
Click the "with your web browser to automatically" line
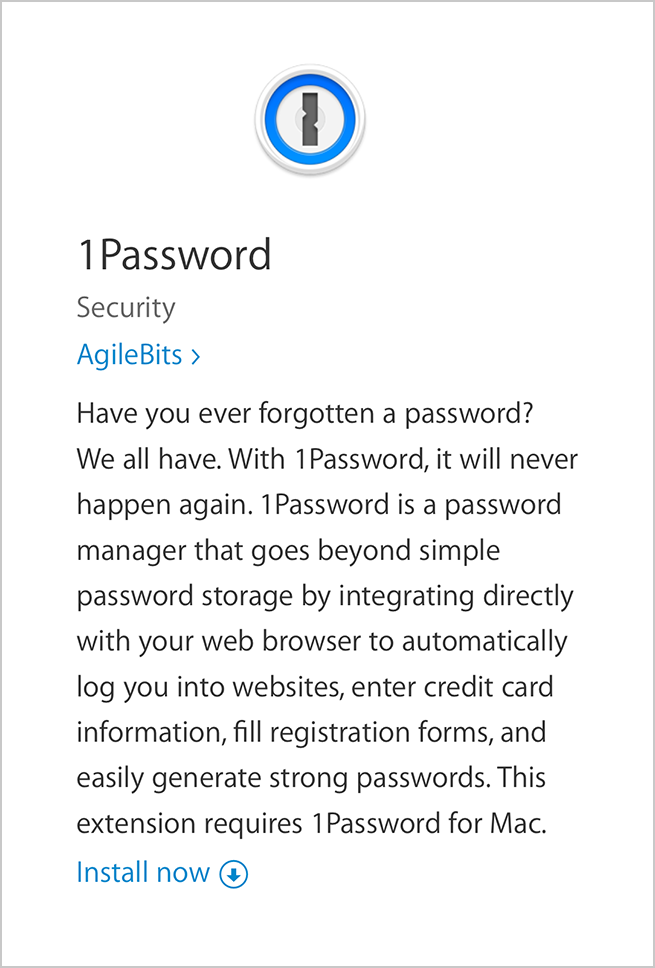pyautogui.click(x=322, y=642)
